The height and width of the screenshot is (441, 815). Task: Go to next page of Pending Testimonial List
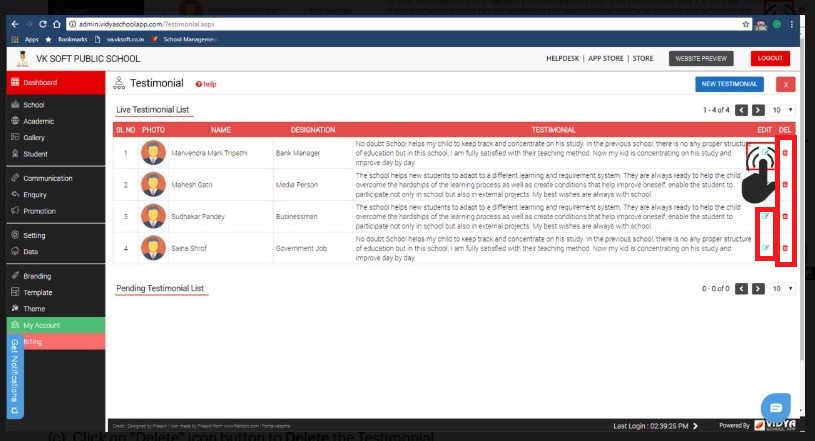[758, 289]
